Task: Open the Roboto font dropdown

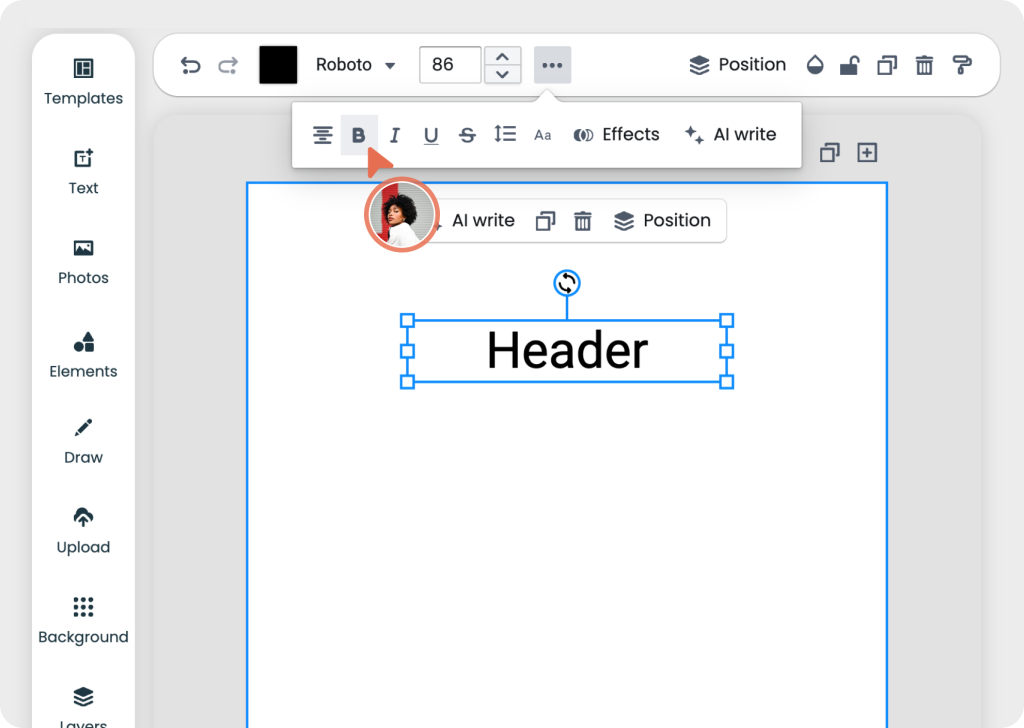Action: (x=355, y=65)
